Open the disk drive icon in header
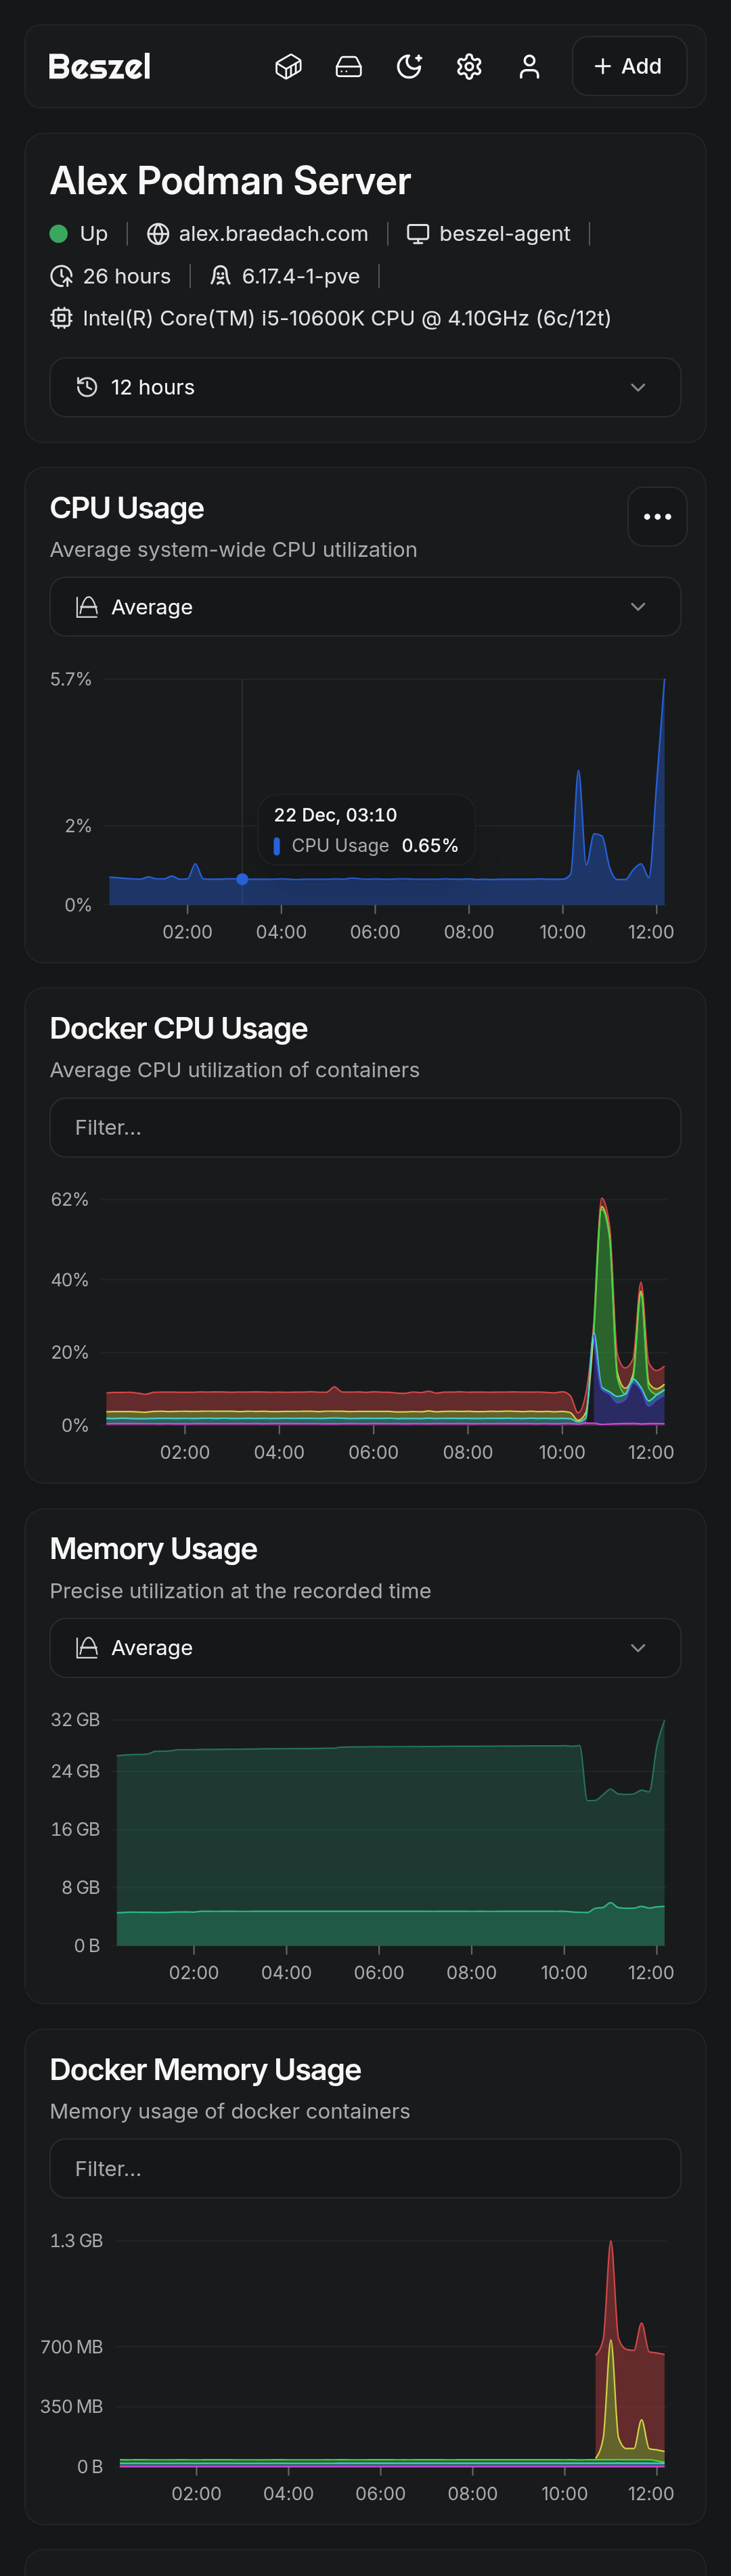731x2576 pixels. coord(349,67)
